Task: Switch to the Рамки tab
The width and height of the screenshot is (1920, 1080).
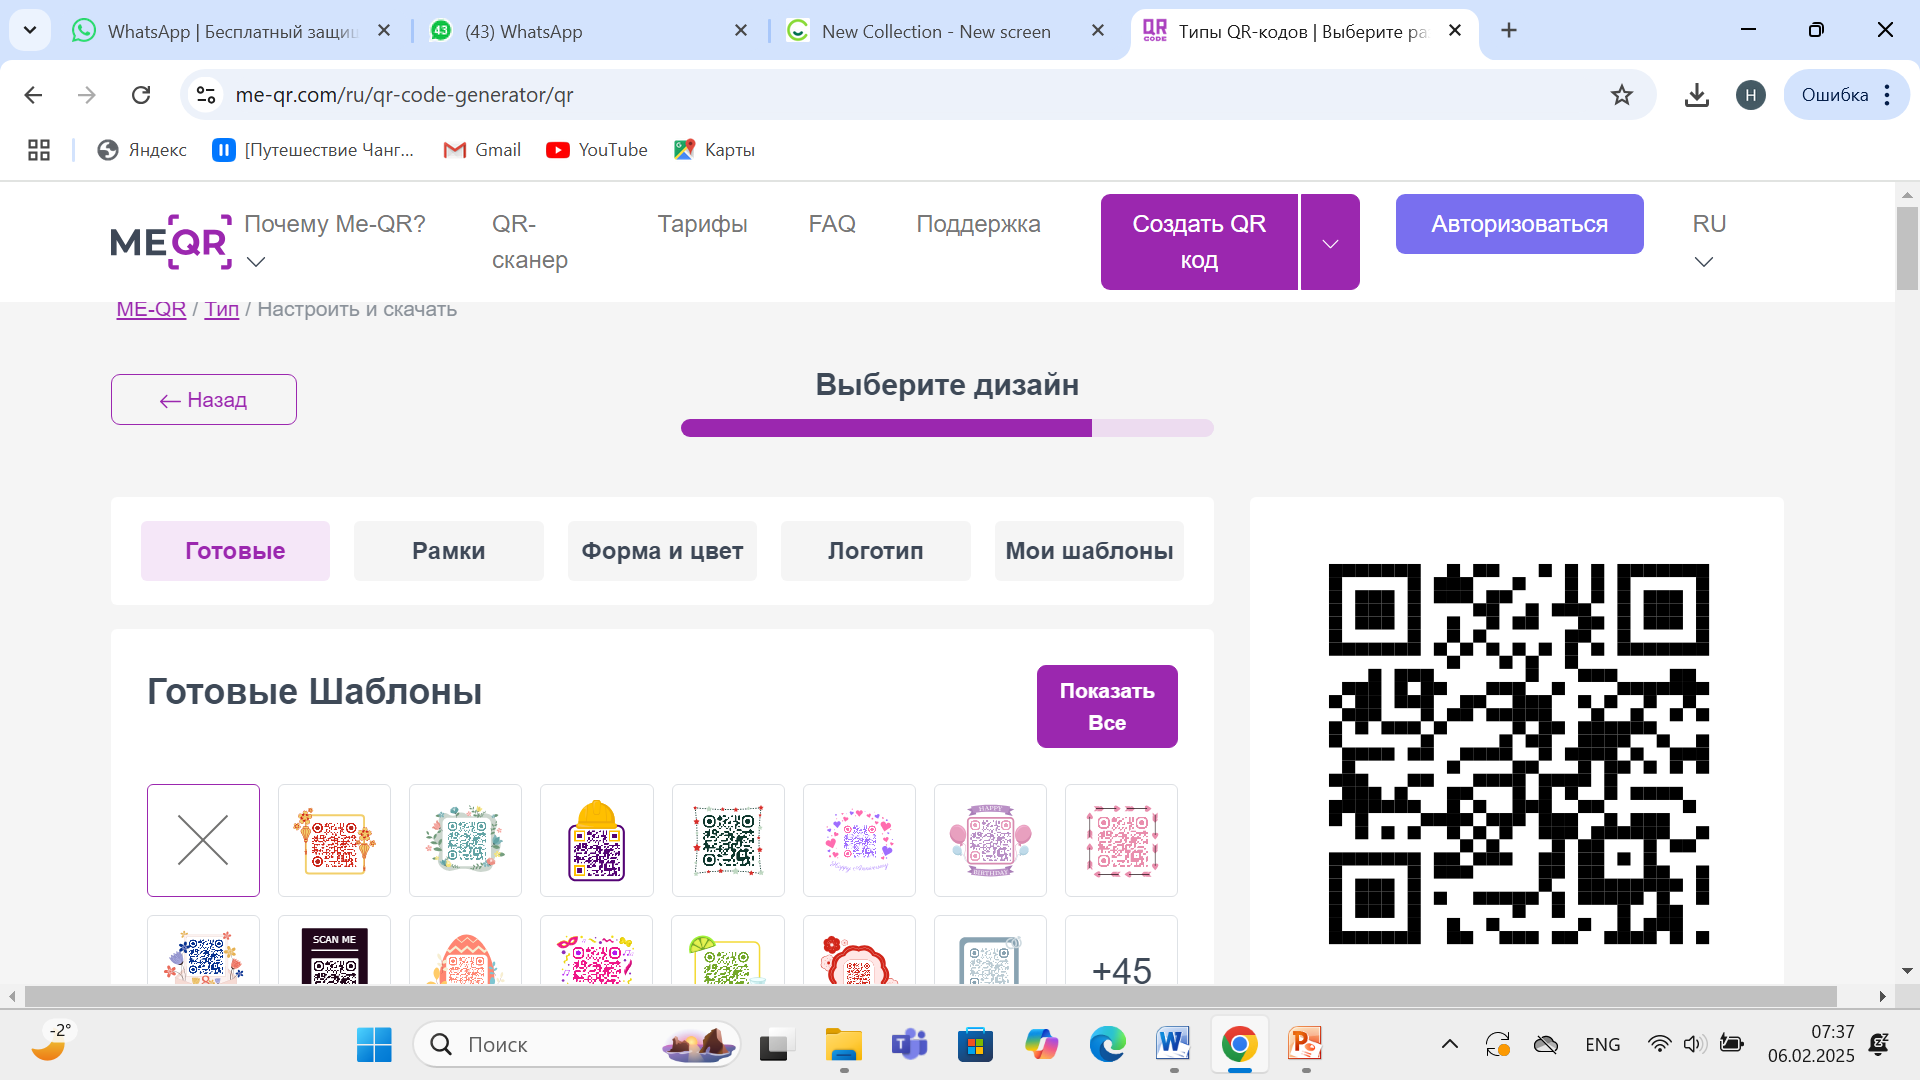Action: pyautogui.click(x=448, y=551)
